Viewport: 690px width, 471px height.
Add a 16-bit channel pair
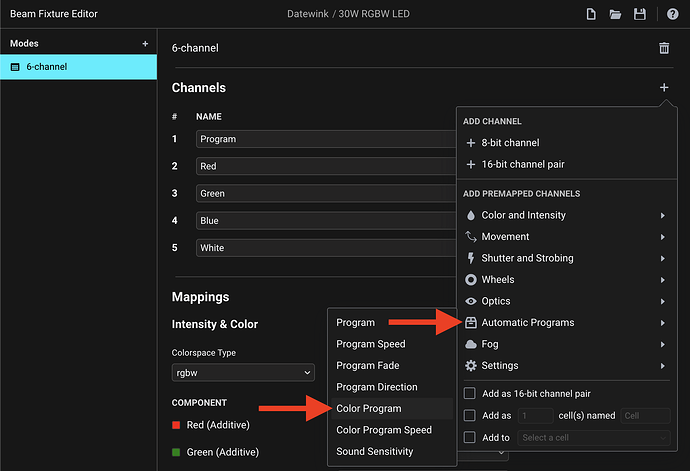point(518,164)
